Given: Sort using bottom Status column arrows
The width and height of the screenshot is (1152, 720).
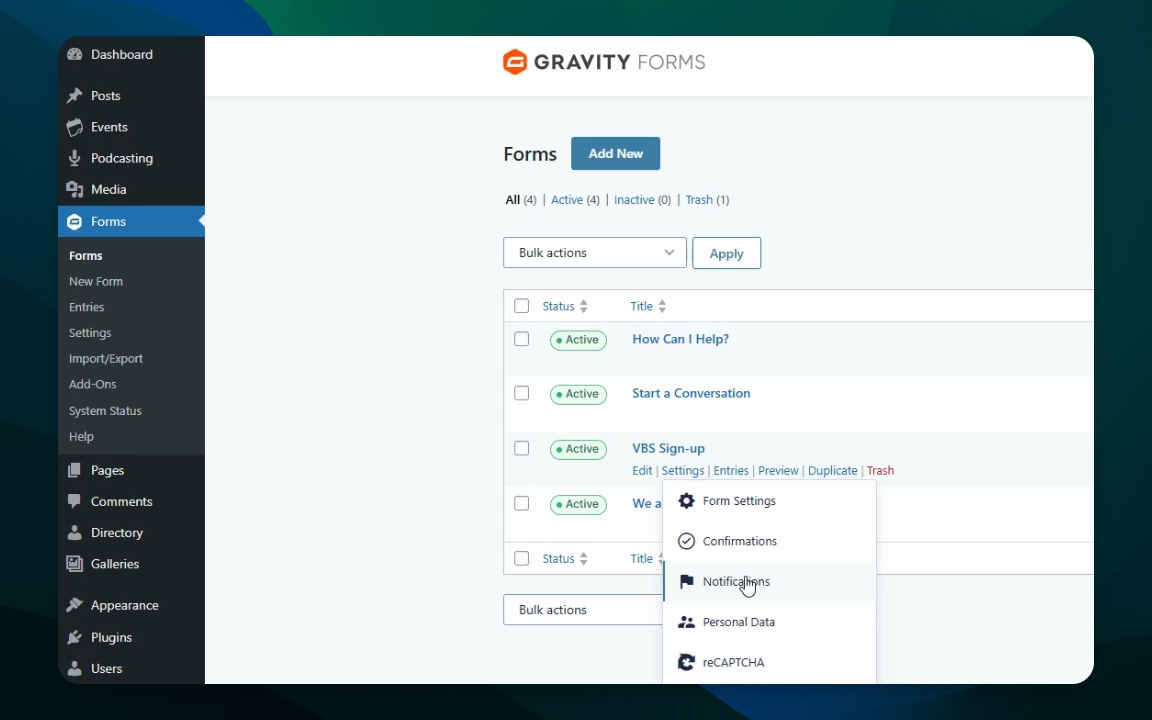Looking at the screenshot, I should click(x=583, y=559).
